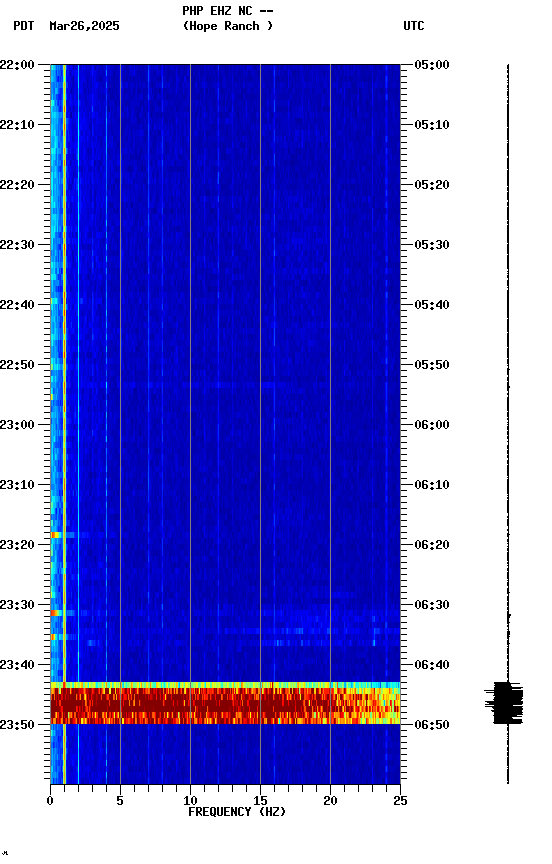
Task: Click the station title 'PHP EHZ NC --'
Action: point(228,11)
